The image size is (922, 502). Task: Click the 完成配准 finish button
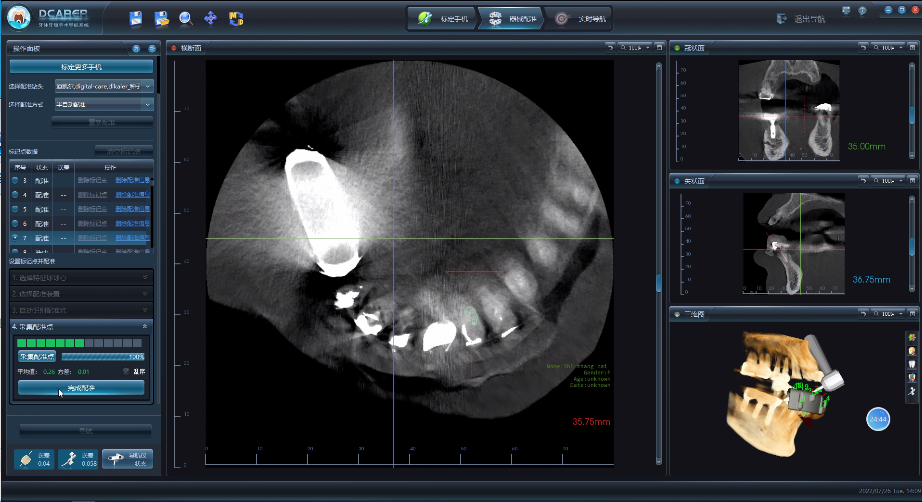81,387
